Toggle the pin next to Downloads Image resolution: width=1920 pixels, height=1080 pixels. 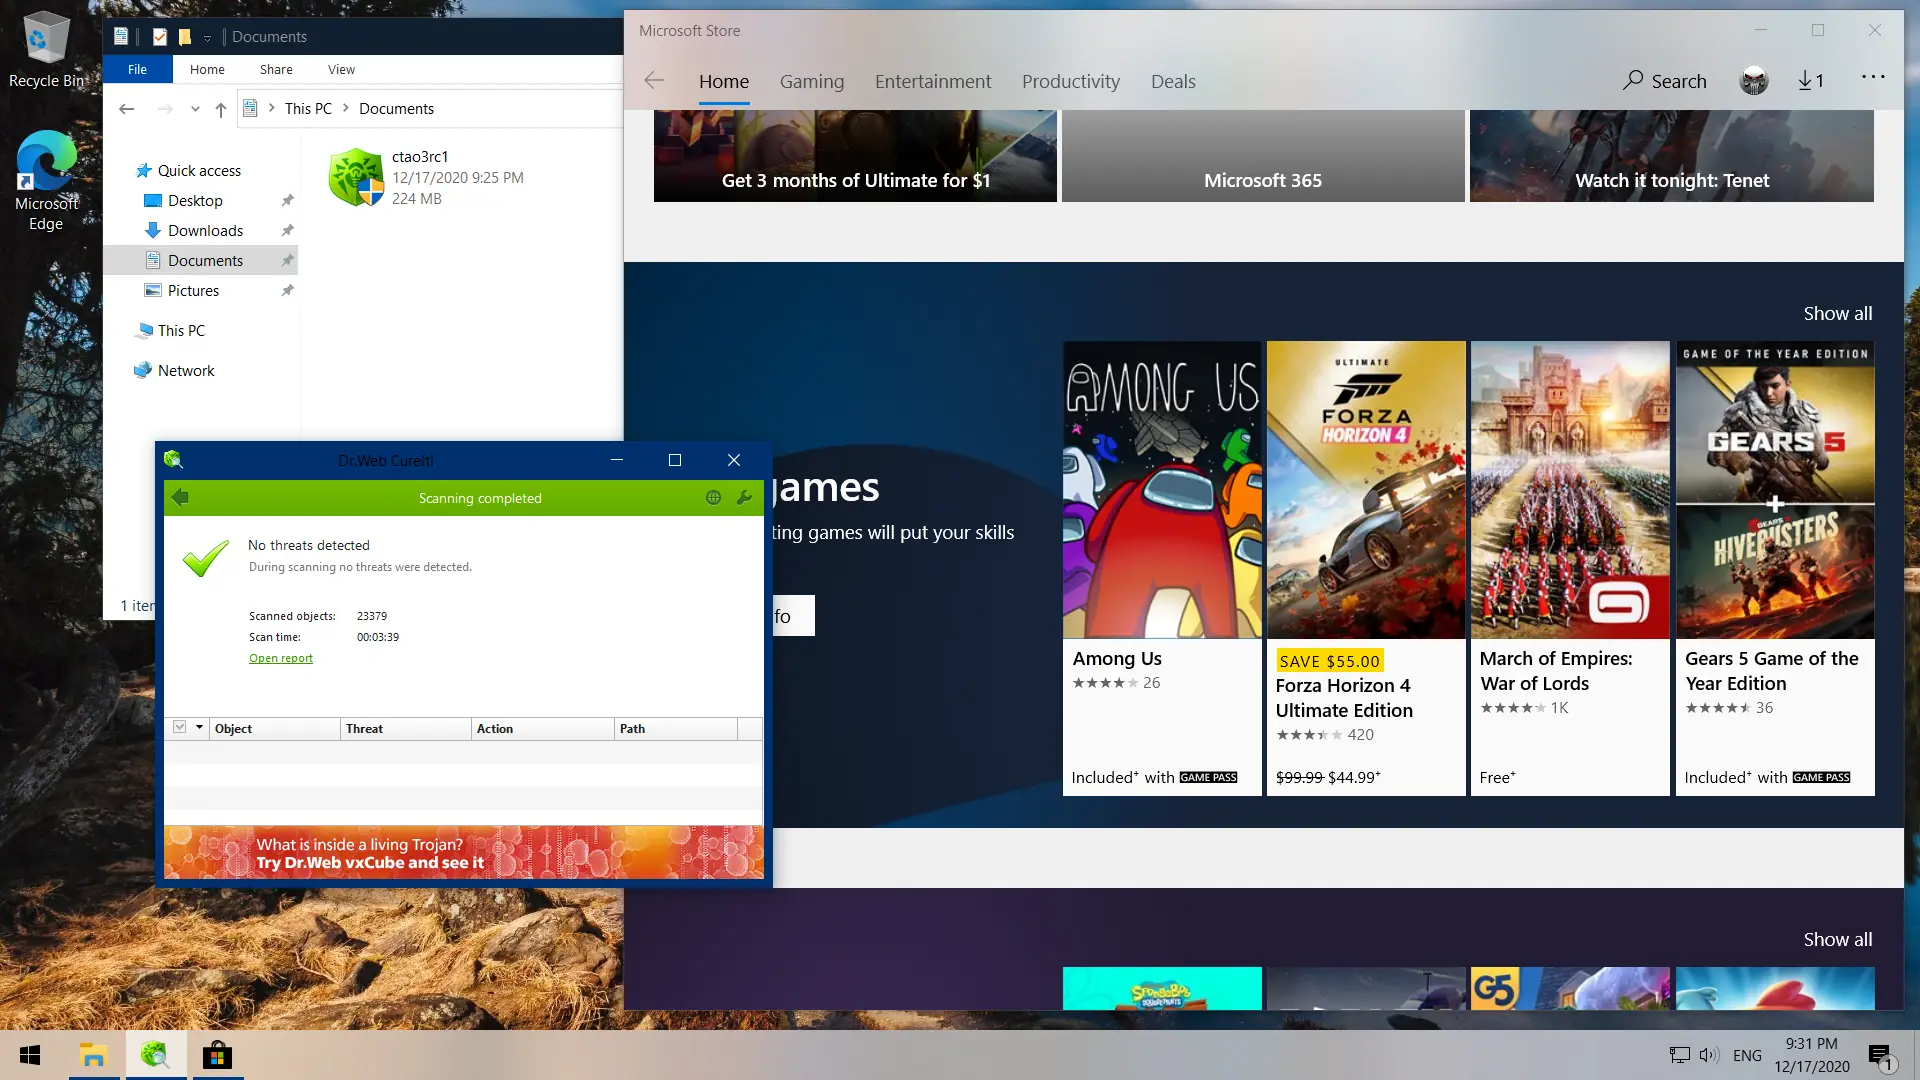click(x=287, y=230)
